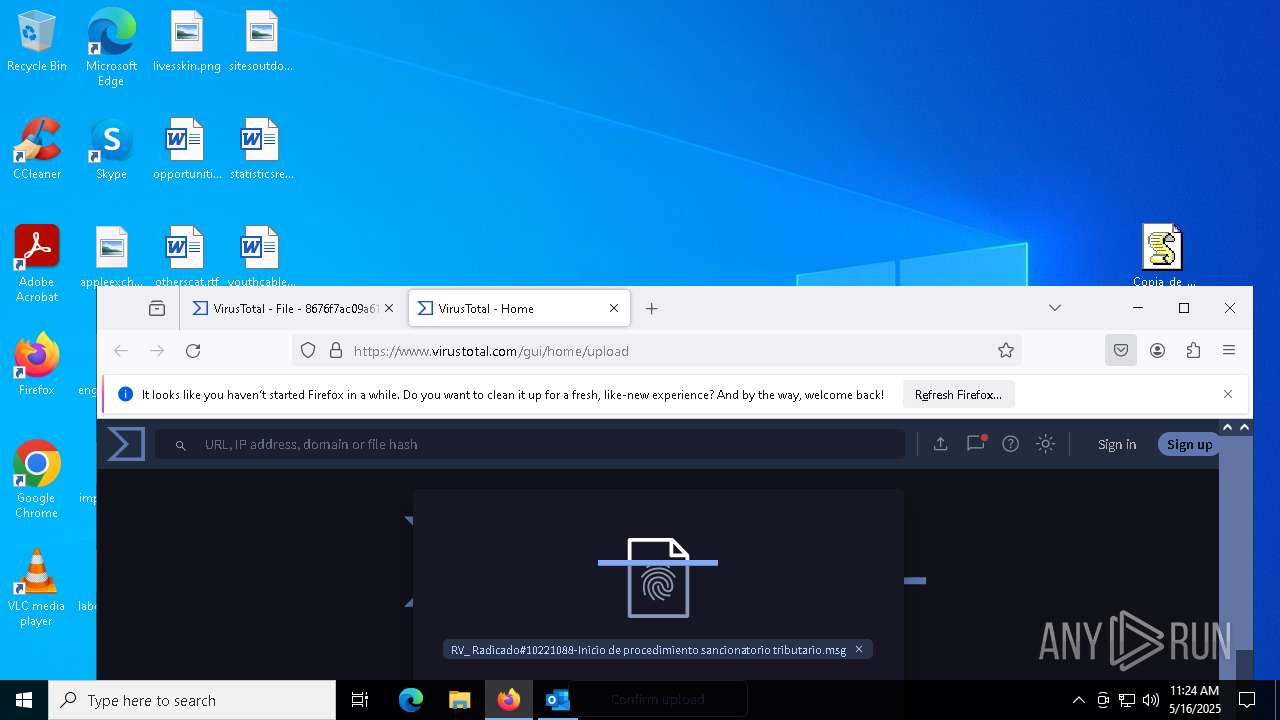The width and height of the screenshot is (1280, 720).
Task: Open VLC media player desktop shortcut
Action: click(x=37, y=587)
